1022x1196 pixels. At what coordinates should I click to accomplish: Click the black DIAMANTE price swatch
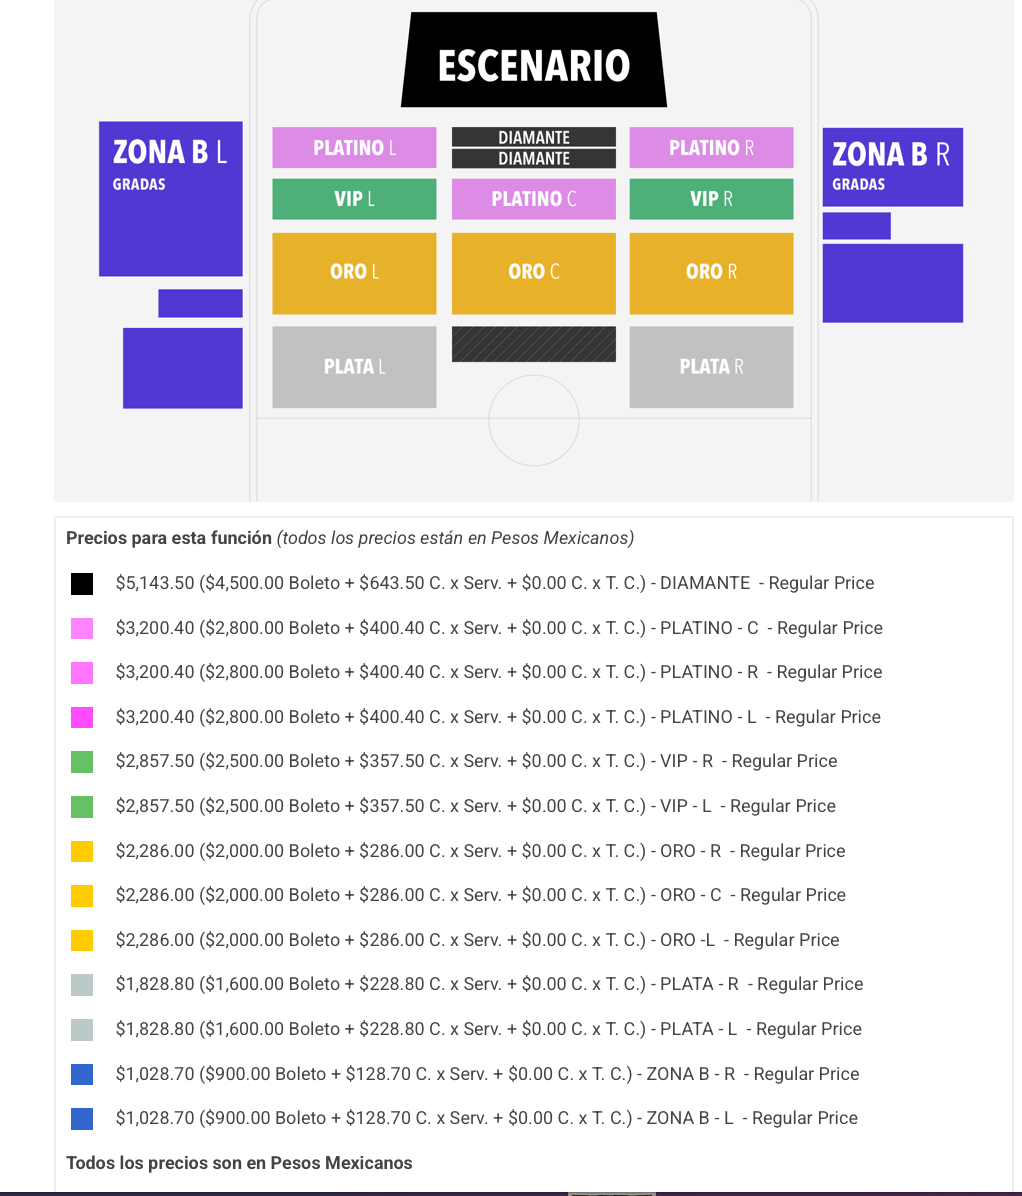(82, 584)
